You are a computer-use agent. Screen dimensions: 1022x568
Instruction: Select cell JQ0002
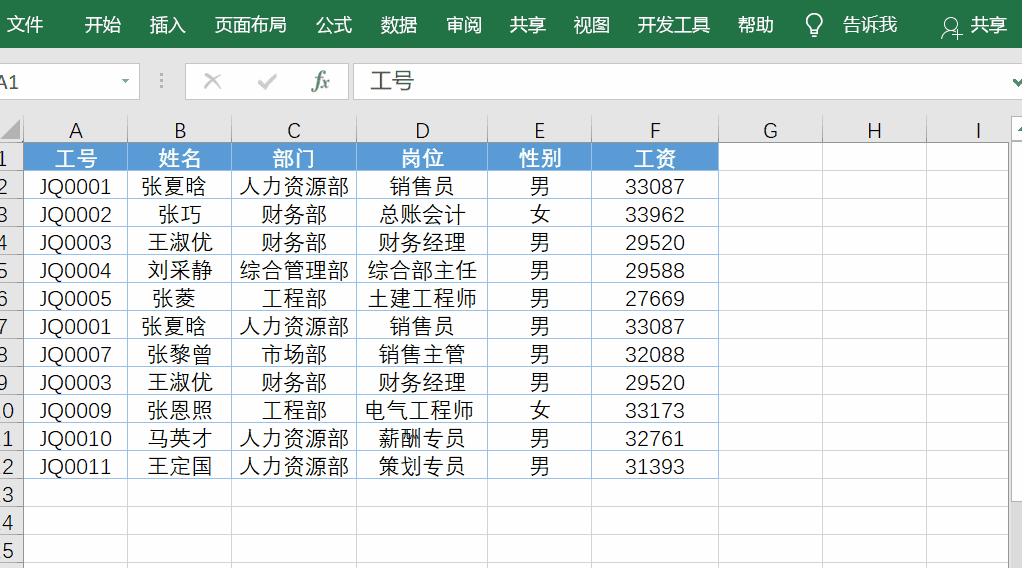pos(76,214)
